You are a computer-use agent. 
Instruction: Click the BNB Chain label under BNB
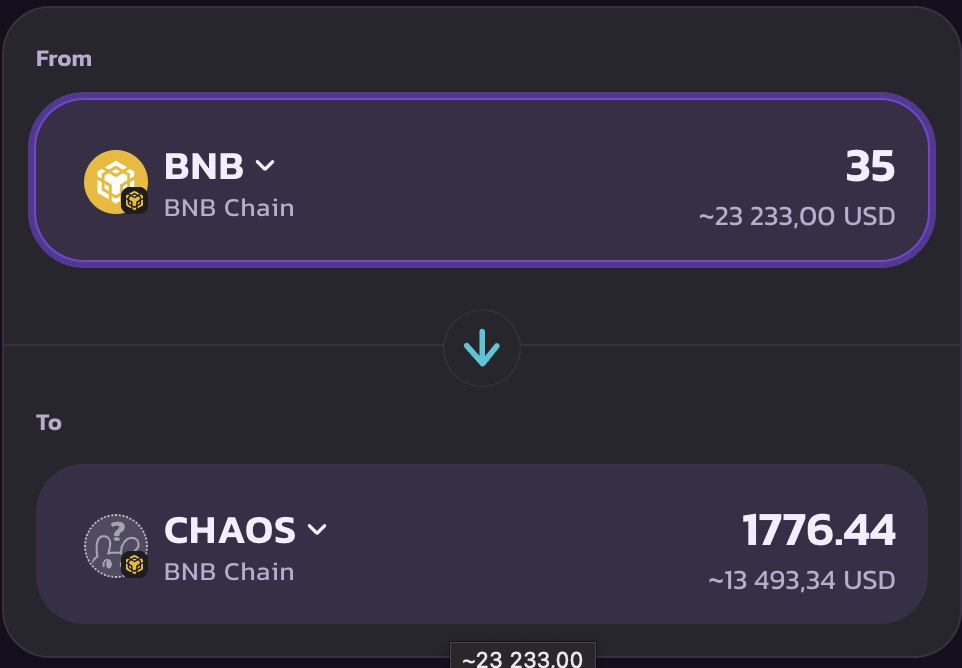(229, 208)
